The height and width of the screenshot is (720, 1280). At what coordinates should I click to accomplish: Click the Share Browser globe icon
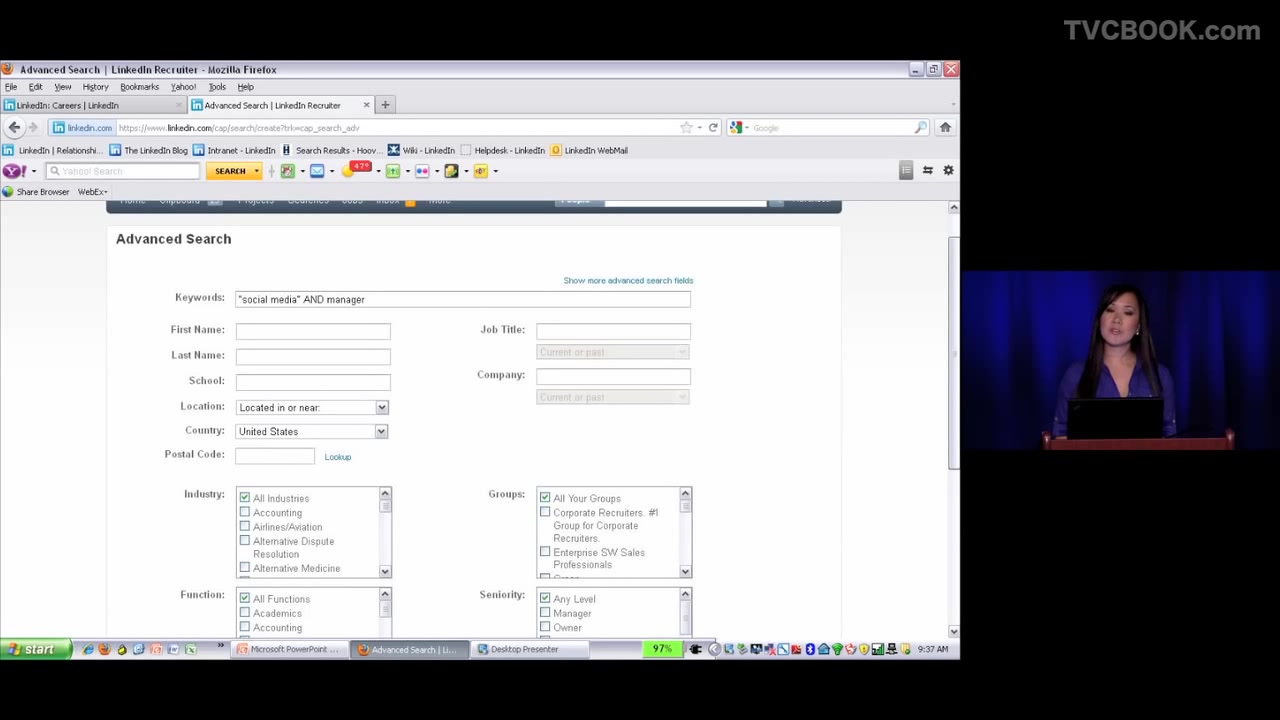8,192
